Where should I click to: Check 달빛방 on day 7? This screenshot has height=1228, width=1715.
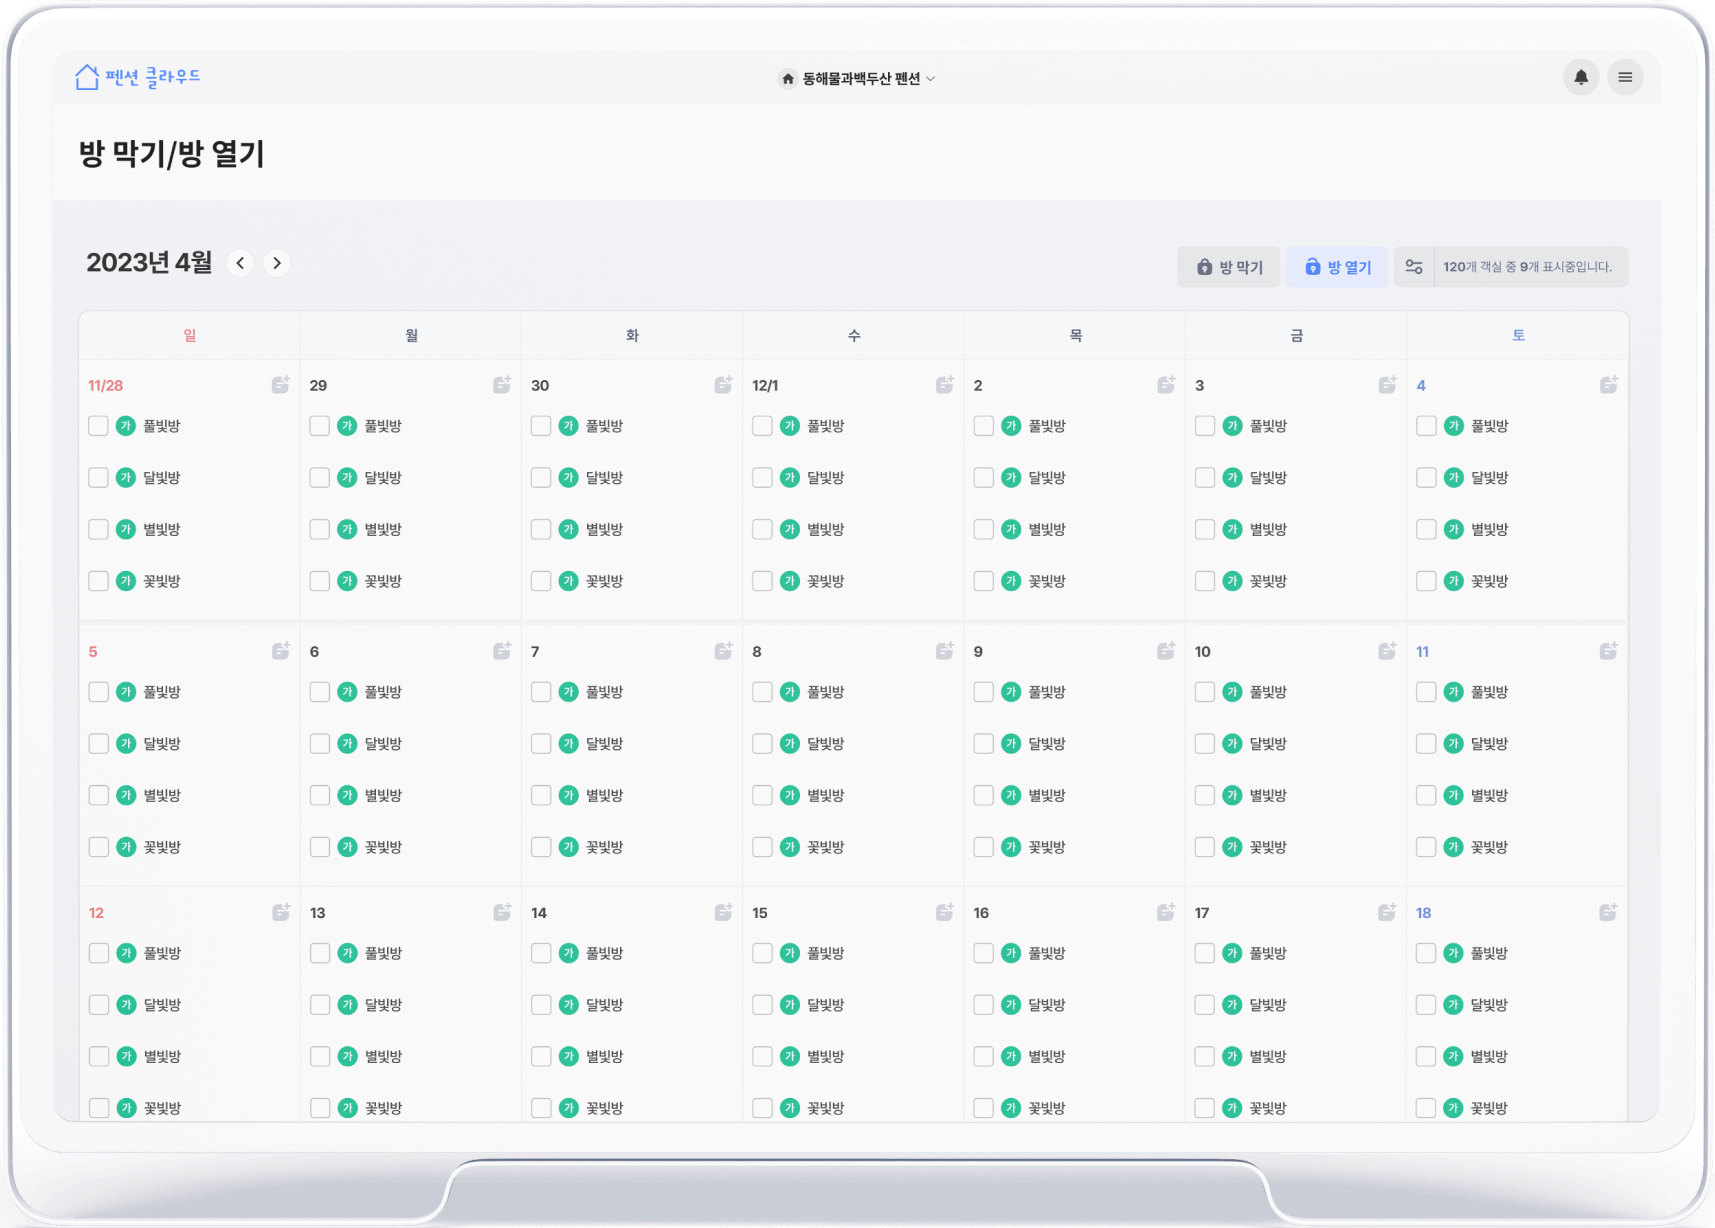(x=541, y=744)
